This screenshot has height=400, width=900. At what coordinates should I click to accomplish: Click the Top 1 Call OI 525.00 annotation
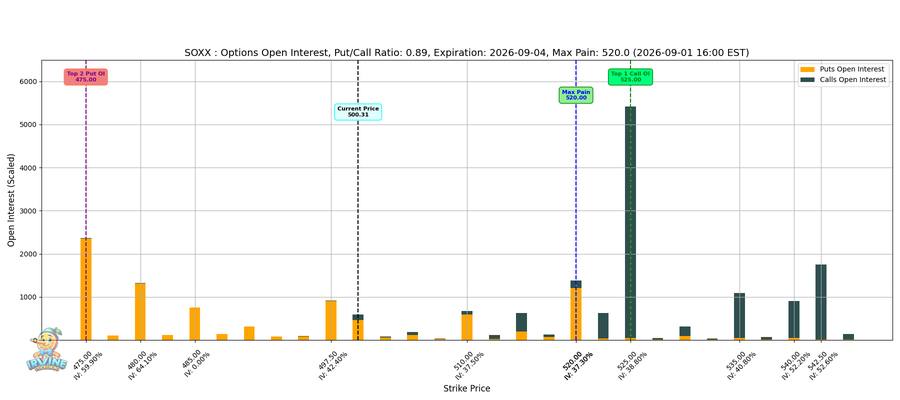click(630, 76)
